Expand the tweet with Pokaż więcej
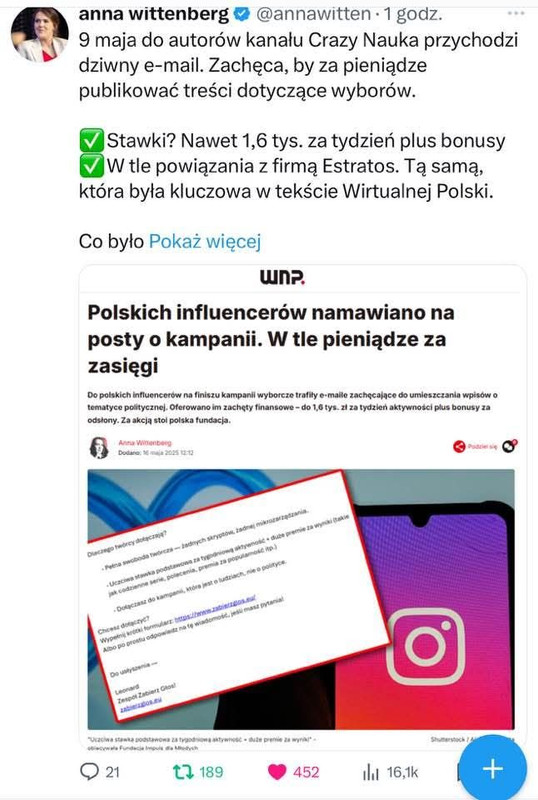Image resolution: width=538 pixels, height=800 pixels. pos(205,241)
